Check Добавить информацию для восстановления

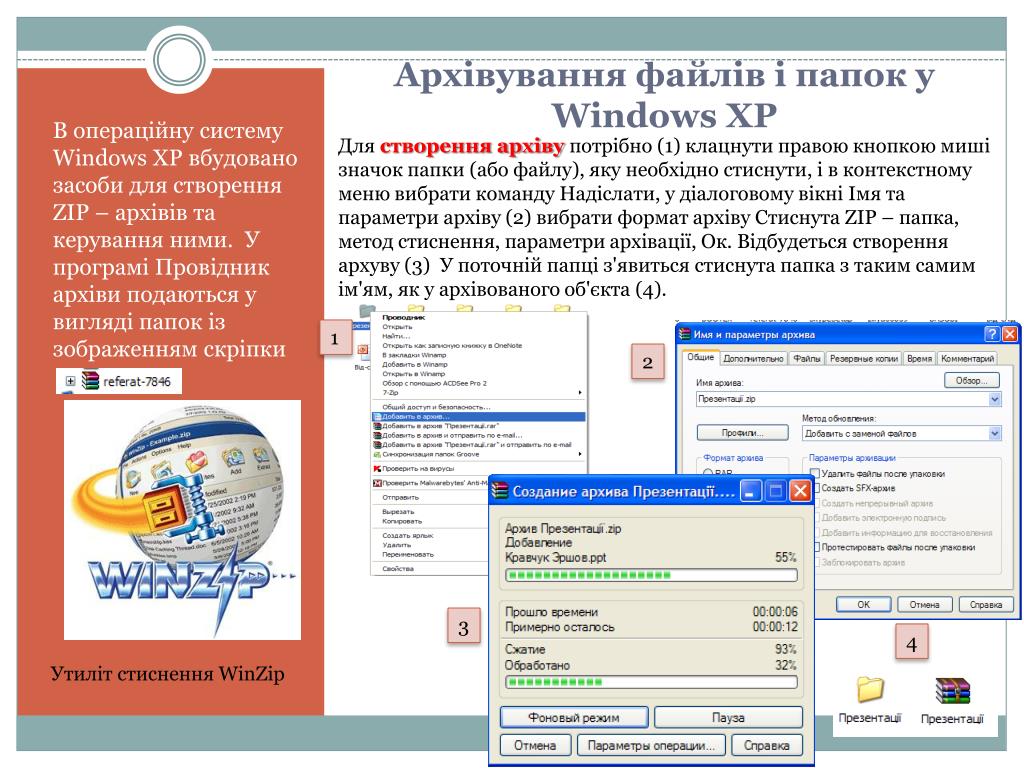816,533
